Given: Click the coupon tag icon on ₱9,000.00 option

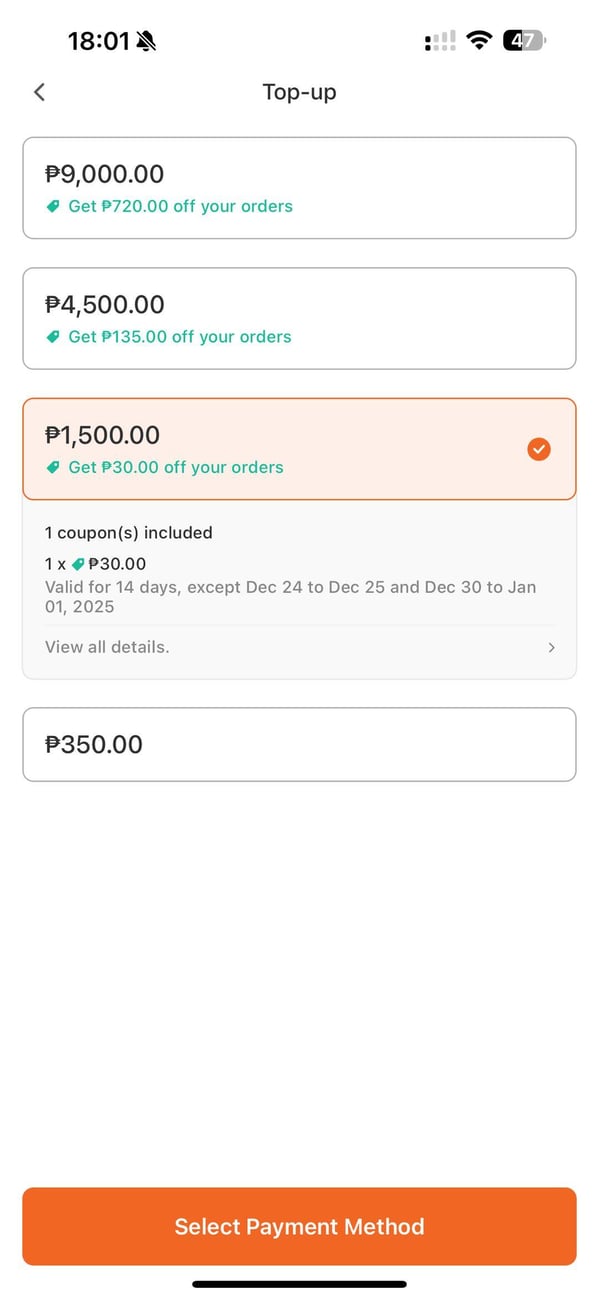Looking at the screenshot, I should coord(53,206).
